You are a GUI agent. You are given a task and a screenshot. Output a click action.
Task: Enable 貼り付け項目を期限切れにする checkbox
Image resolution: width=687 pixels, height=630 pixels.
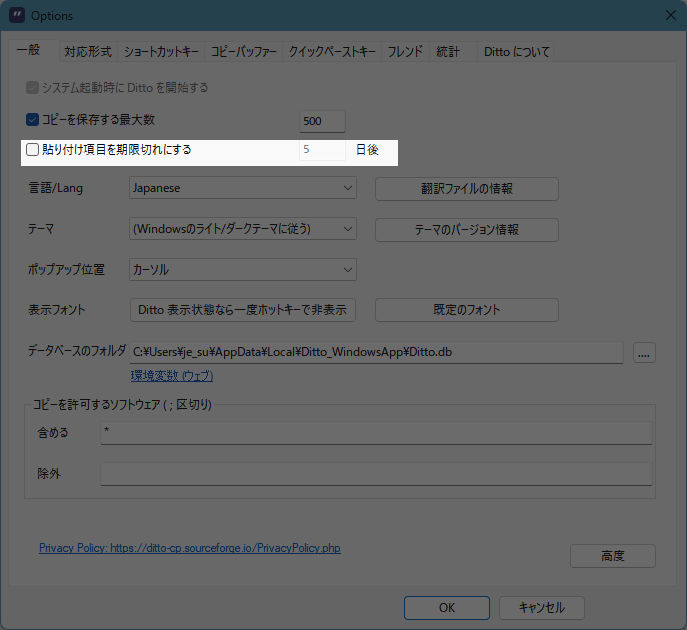click(x=32, y=149)
